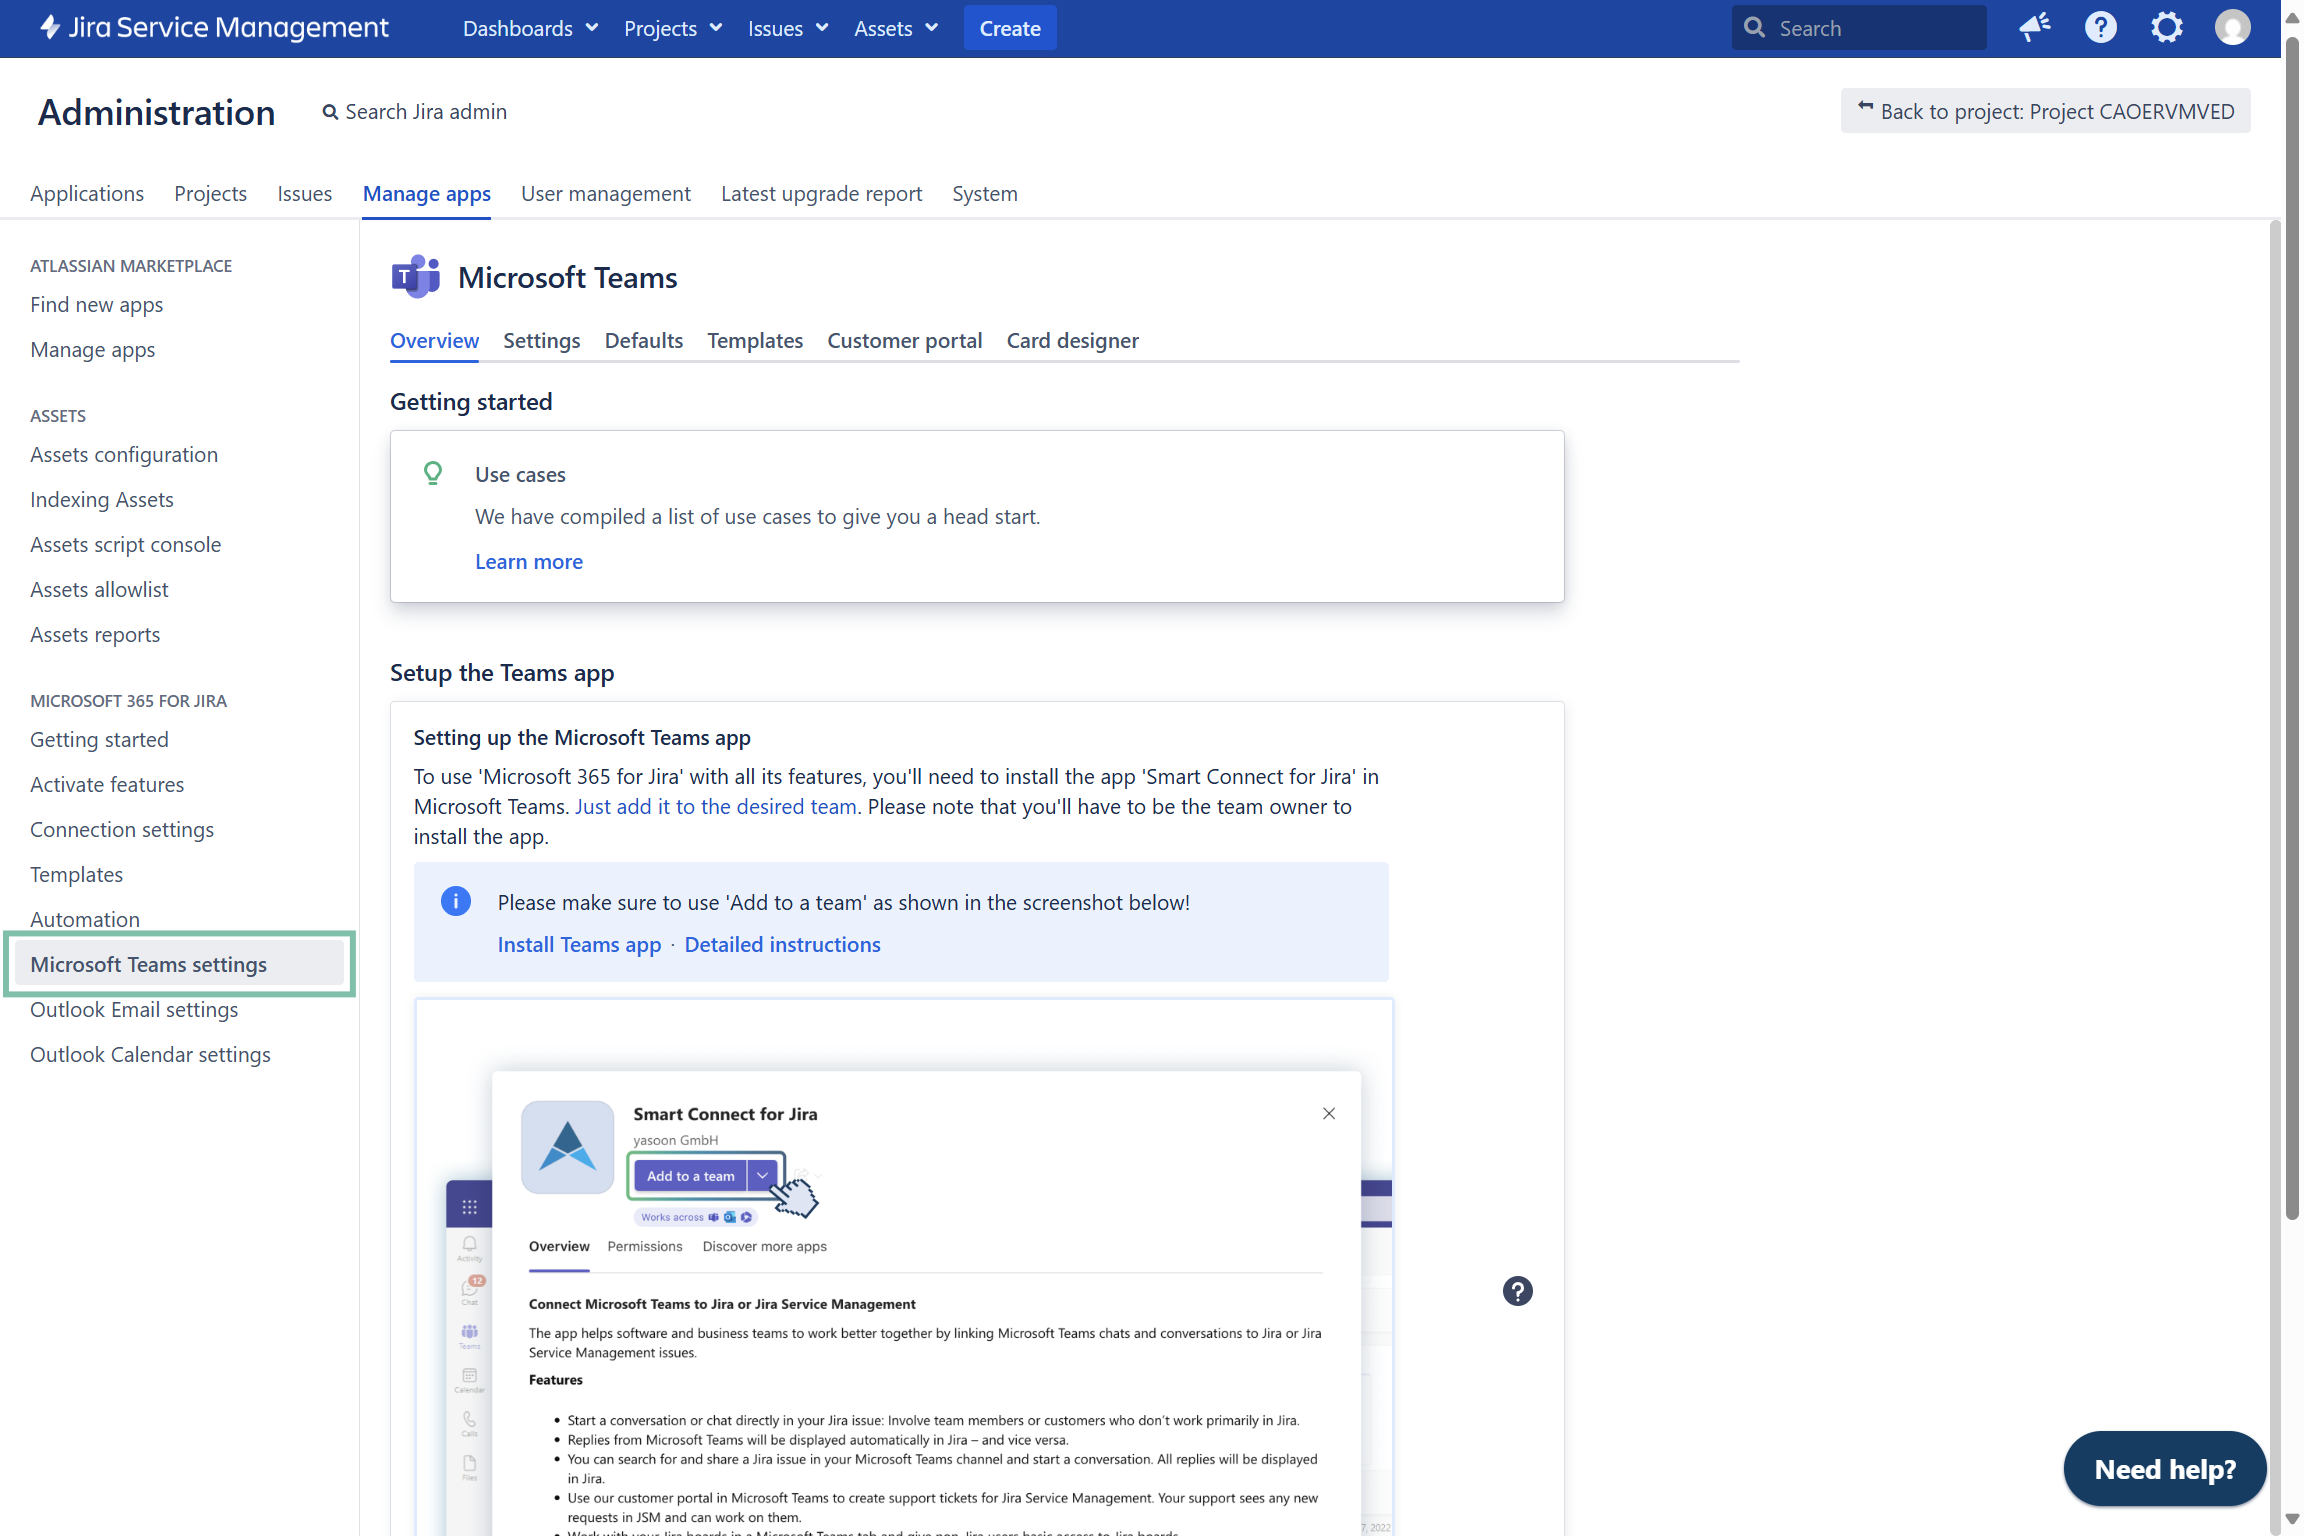This screenshot has height=1536, width=2304.
Task: Click the dark floating help icon
Action: (x=1517, y=1291)
